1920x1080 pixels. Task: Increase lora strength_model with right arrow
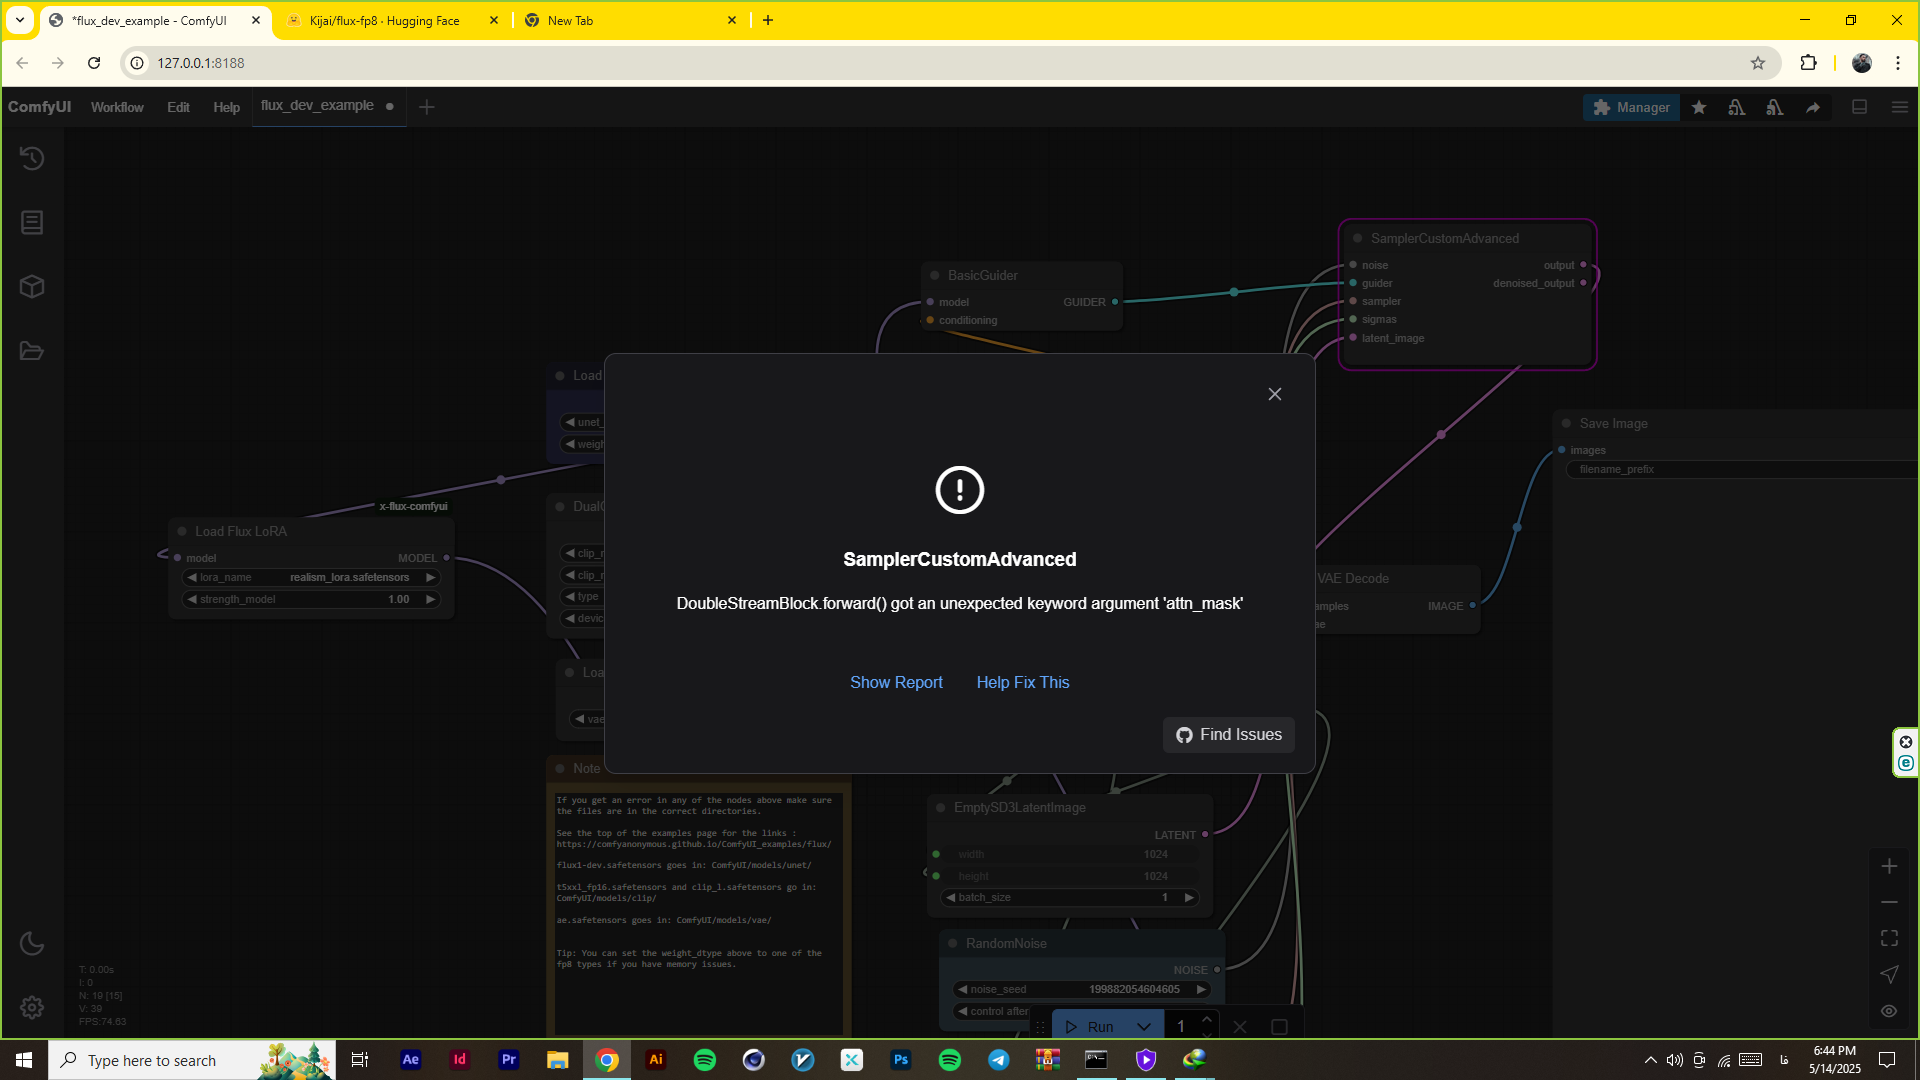431,599
